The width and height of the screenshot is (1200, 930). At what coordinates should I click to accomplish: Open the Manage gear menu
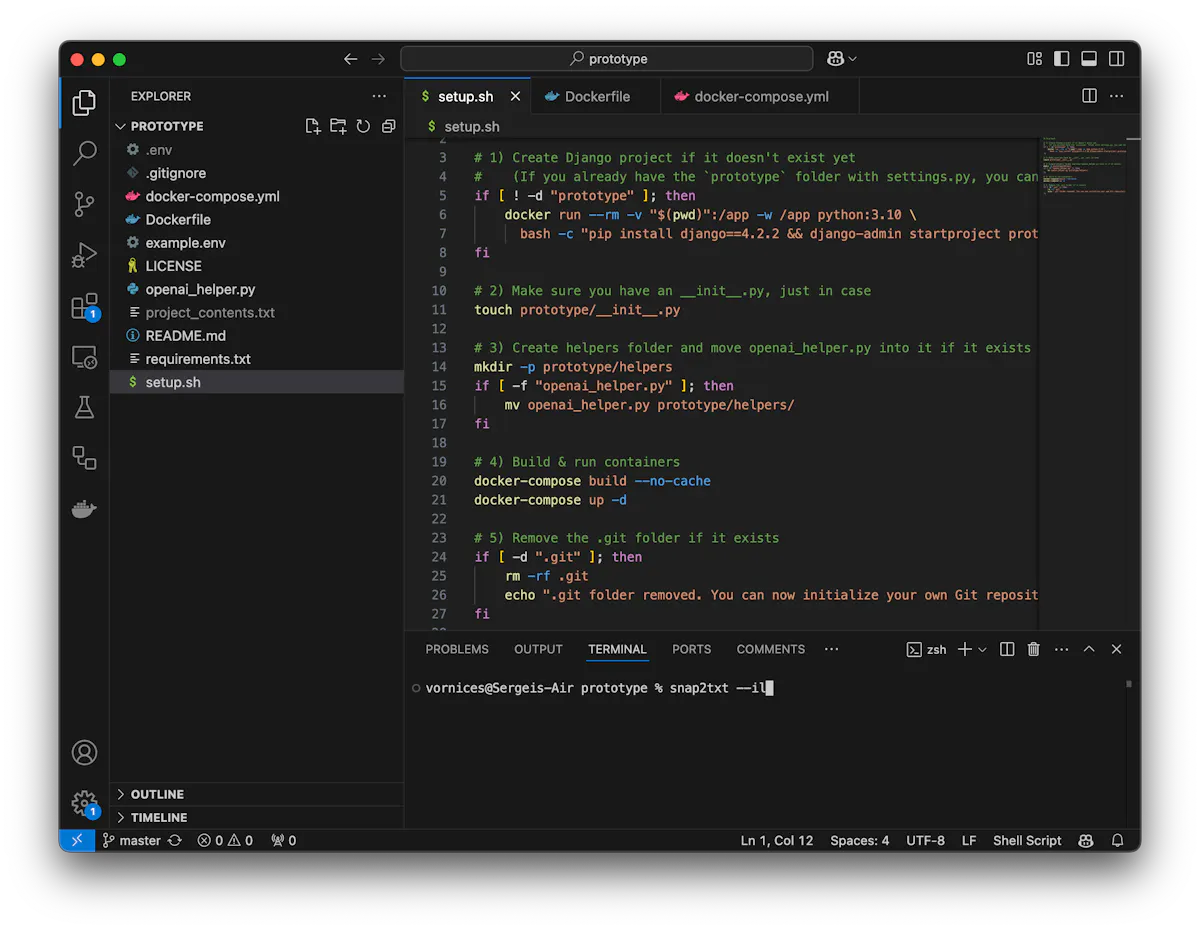coord(85,803)
